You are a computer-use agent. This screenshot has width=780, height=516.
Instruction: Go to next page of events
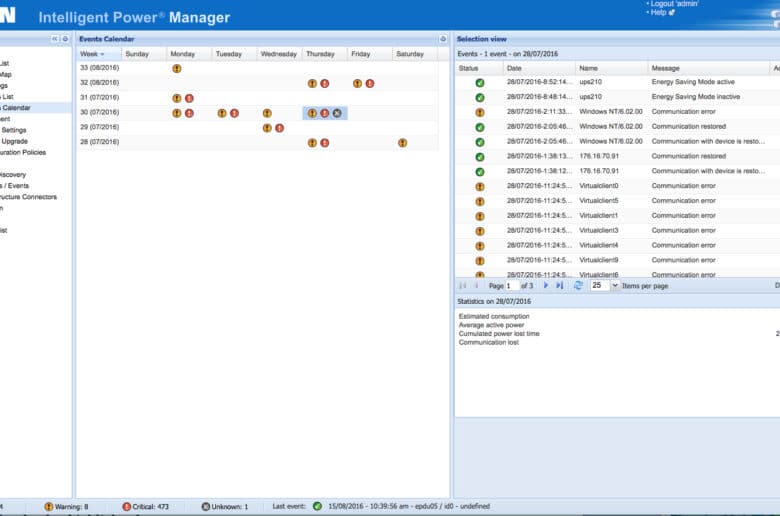[546, 286]
